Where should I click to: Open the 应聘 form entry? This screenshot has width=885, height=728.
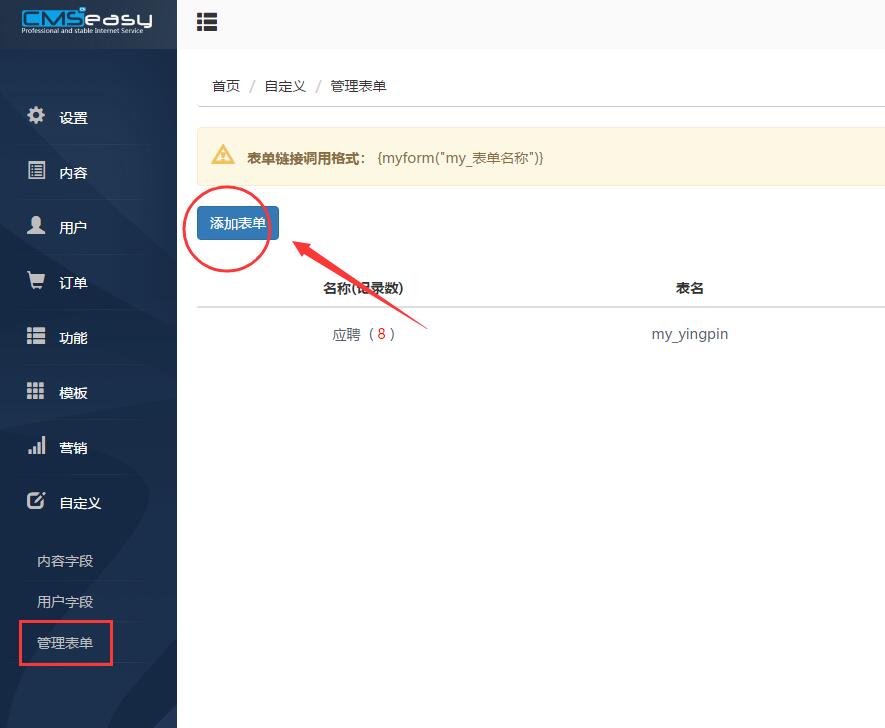346,335
